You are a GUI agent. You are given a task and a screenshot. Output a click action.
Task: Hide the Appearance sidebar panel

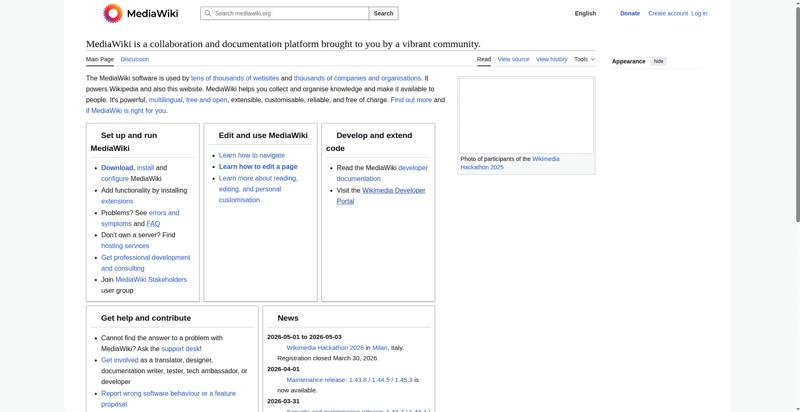[x=658, y=61]
